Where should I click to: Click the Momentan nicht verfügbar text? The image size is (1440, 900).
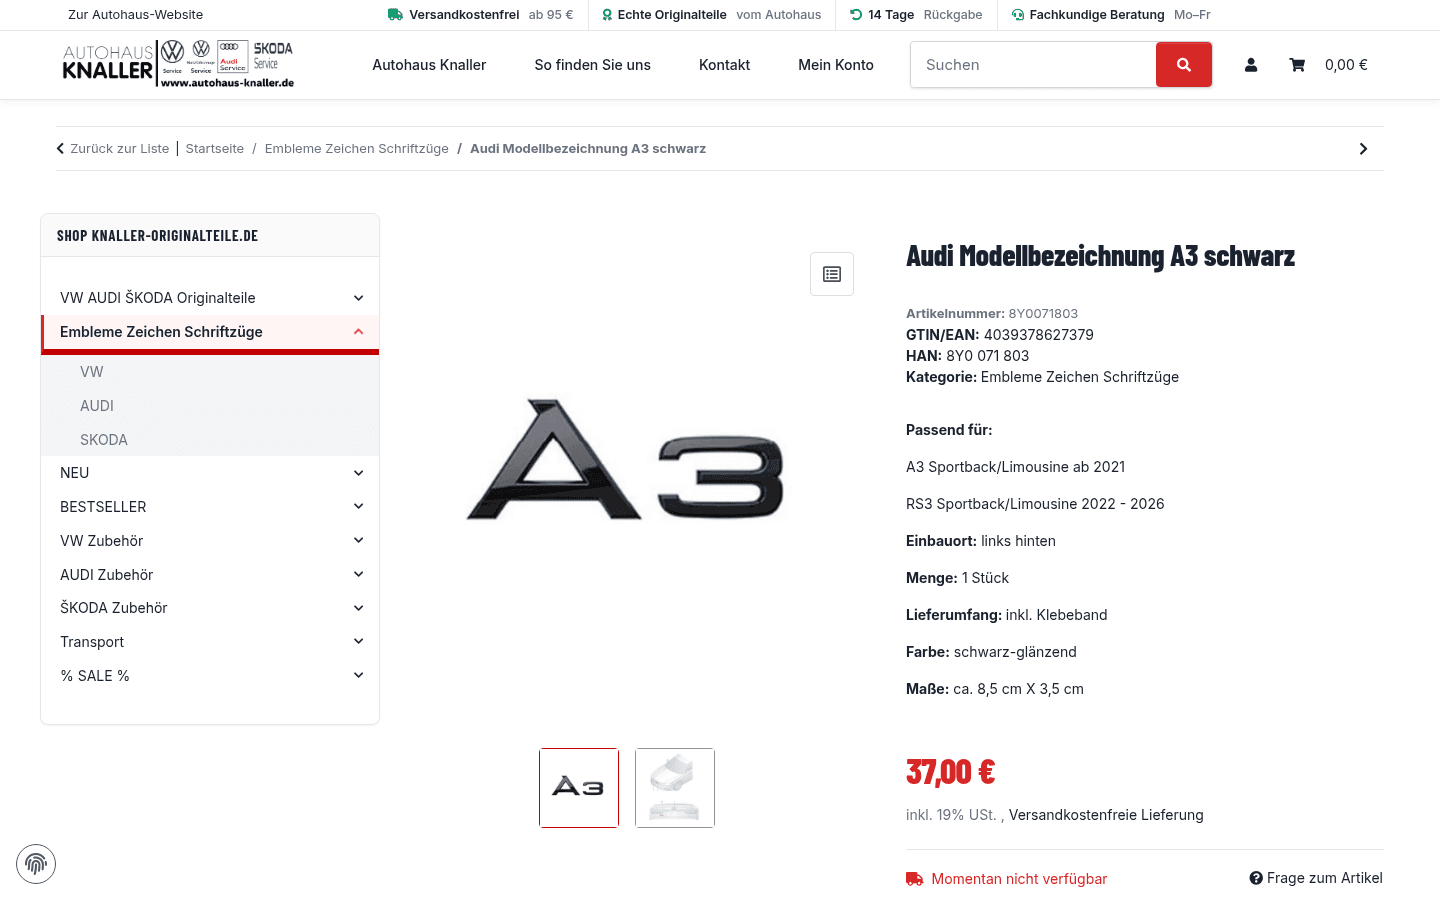1019,879
